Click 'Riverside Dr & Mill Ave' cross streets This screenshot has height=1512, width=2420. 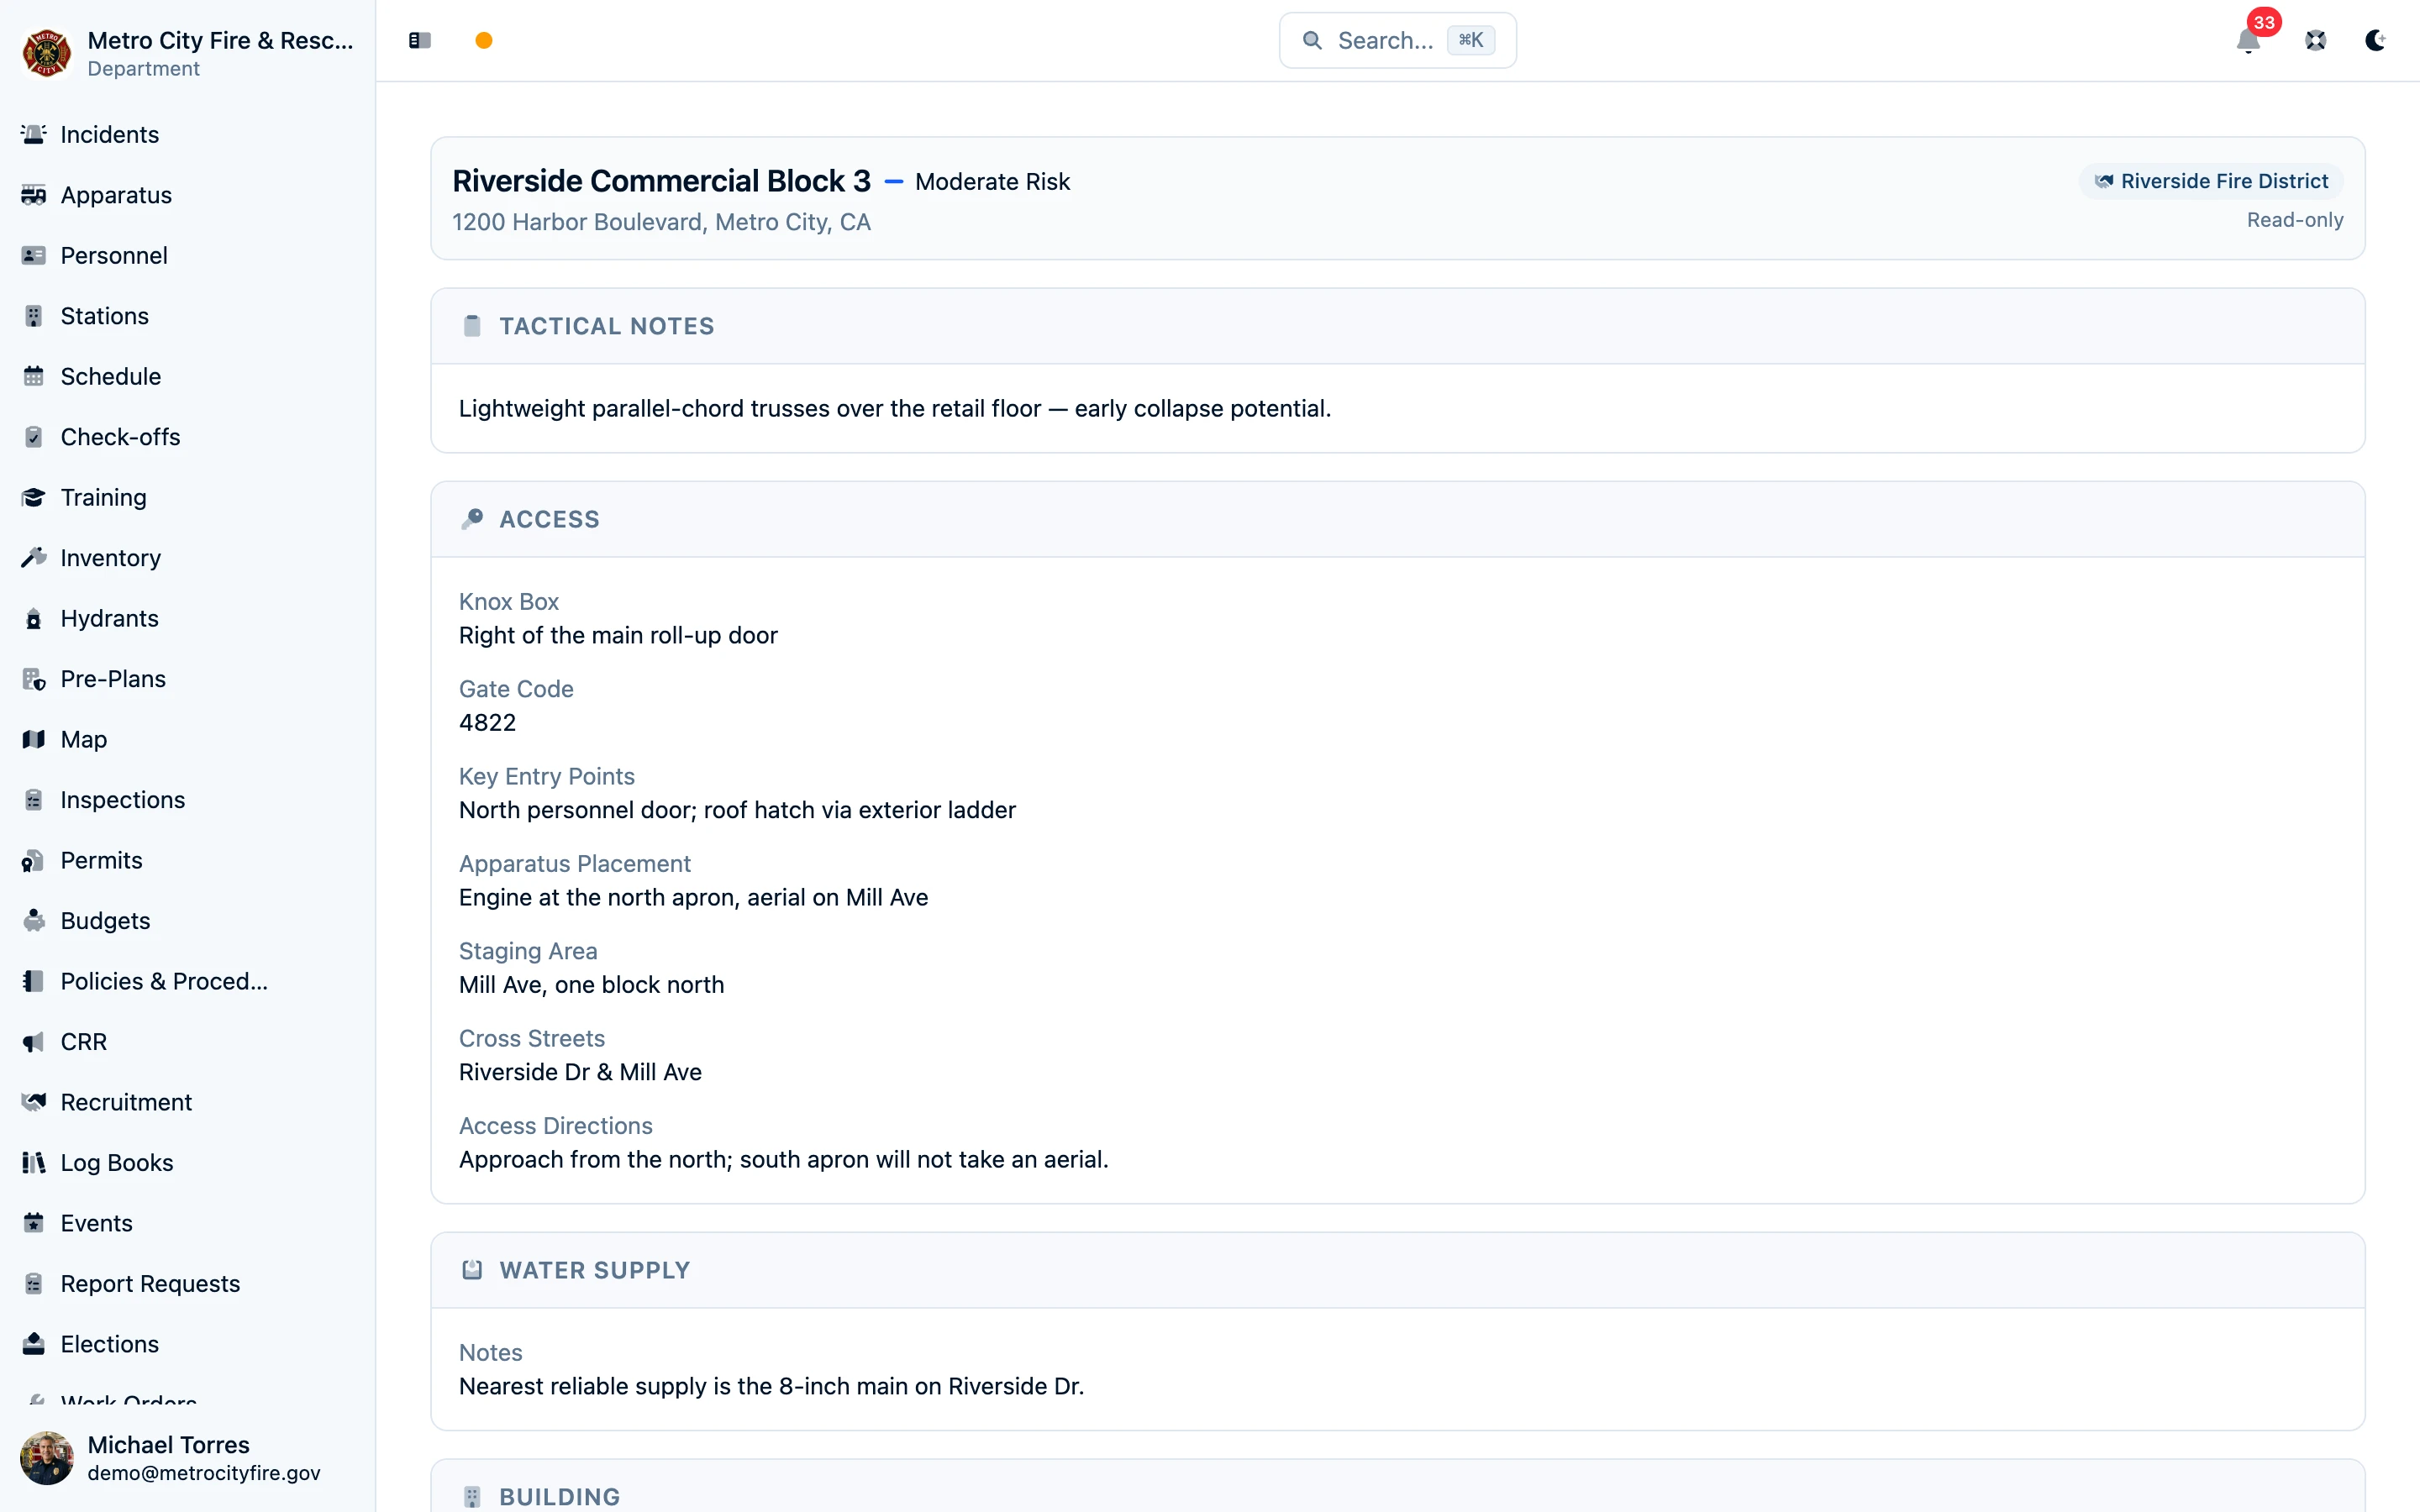(x=580, y=1072)
